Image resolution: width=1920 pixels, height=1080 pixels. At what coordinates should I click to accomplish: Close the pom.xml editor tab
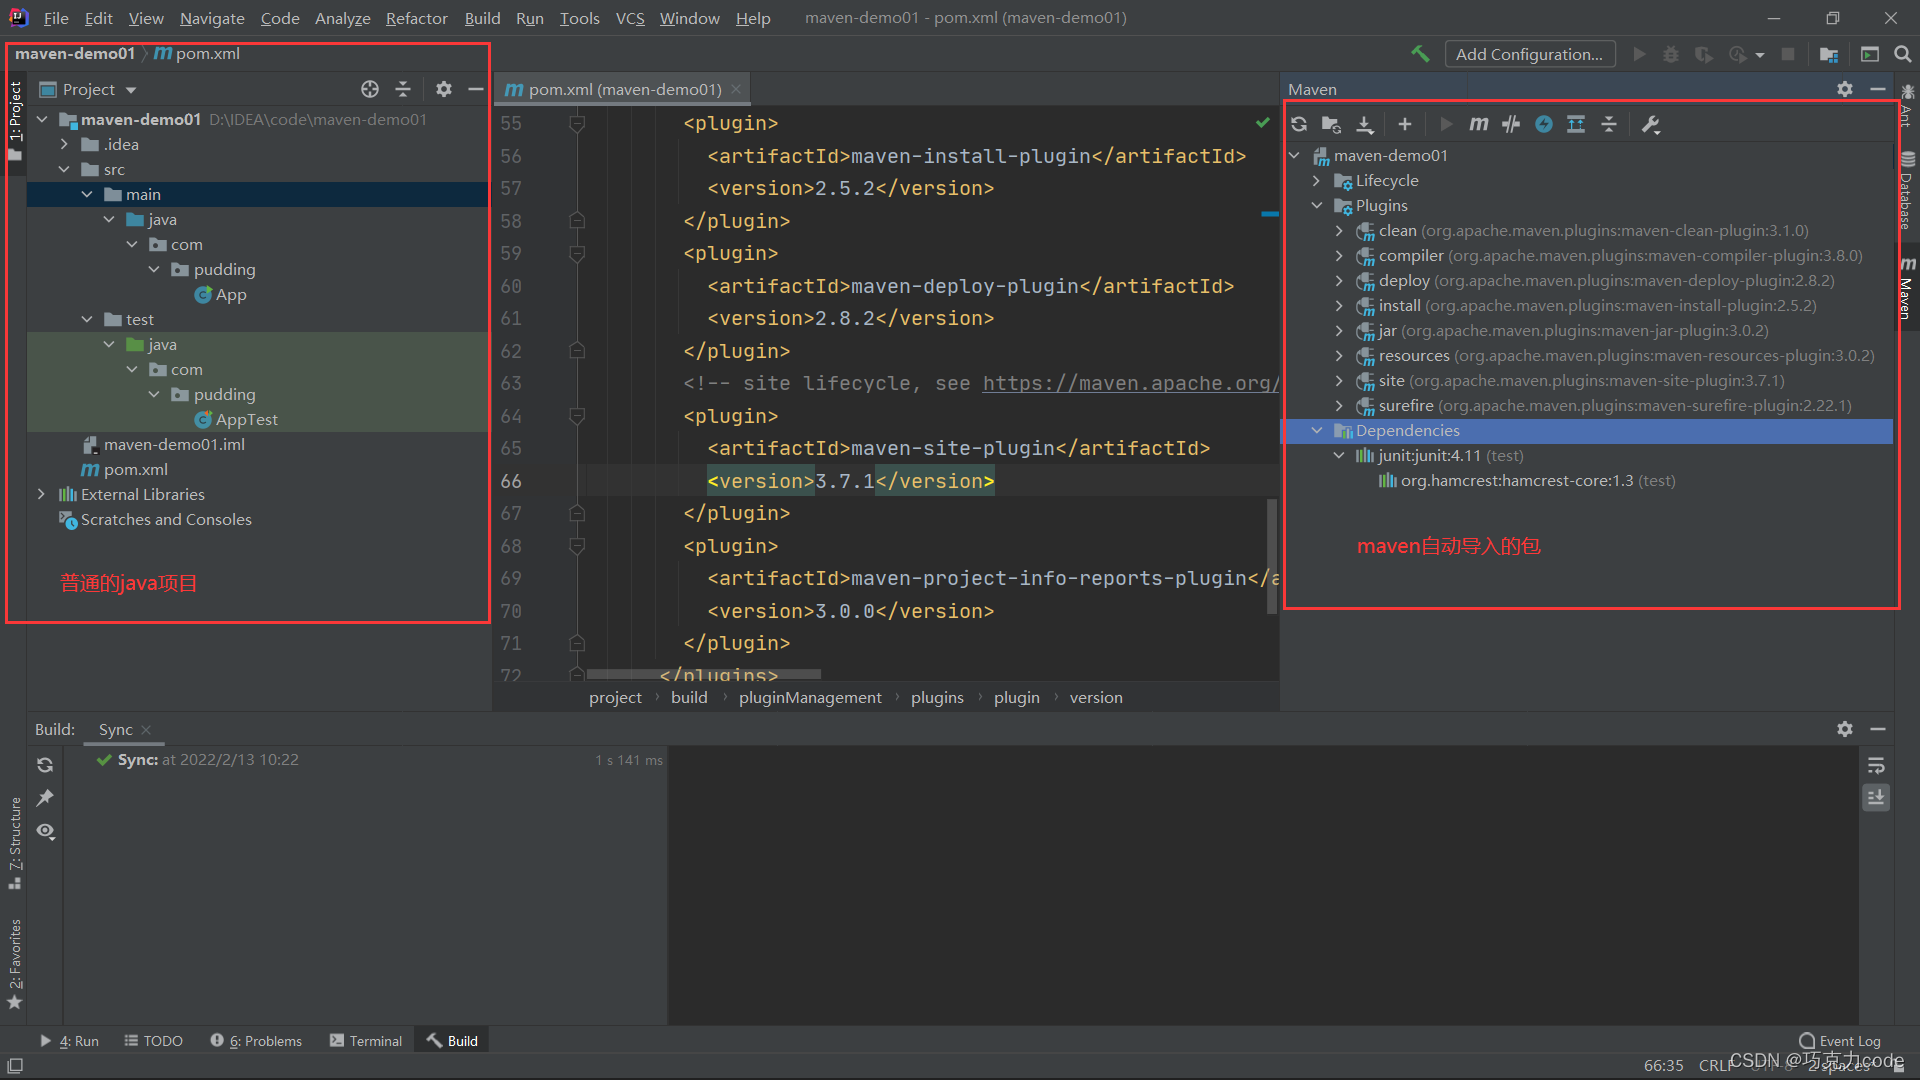(x=736, y=89)
